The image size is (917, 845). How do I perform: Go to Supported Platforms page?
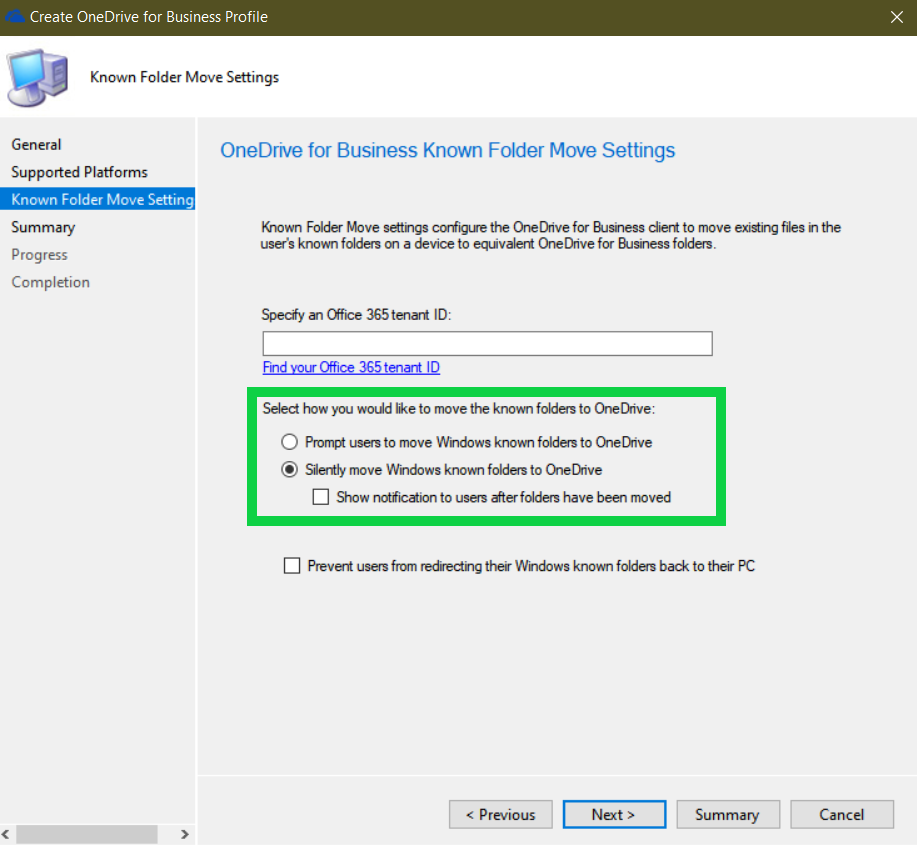tap(80, 172)
